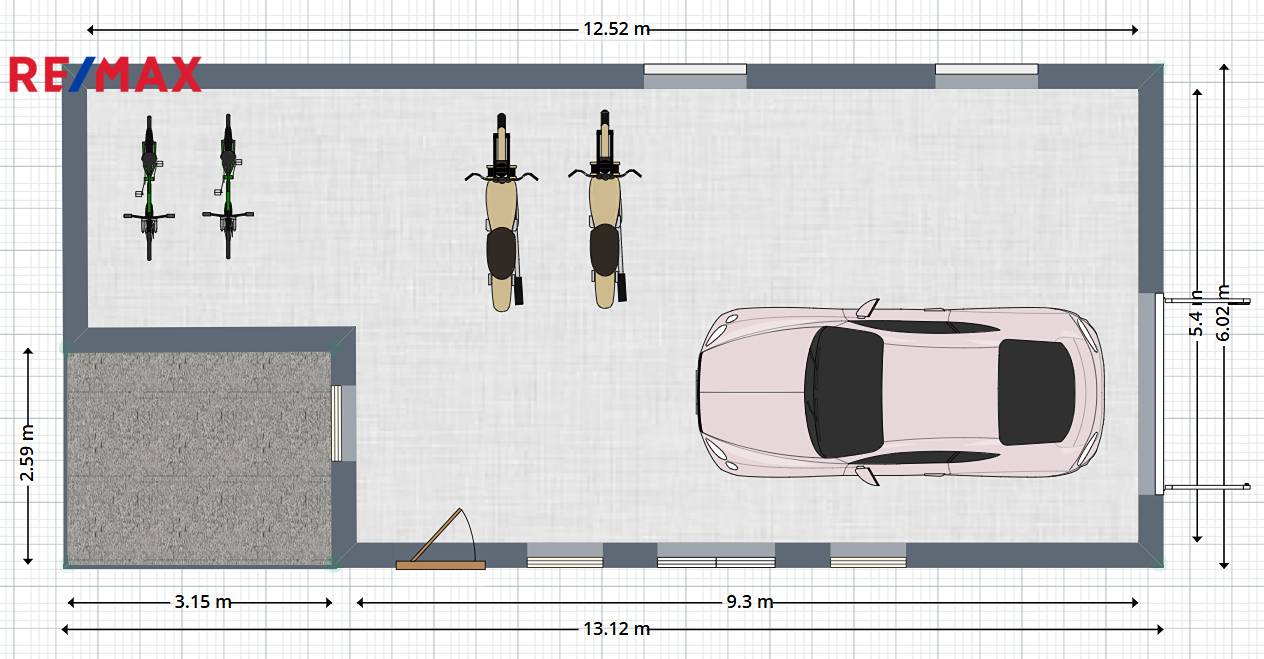Select the rightmost window on bottom wall
Viewport: 1264px width, 659px height.
click(x=868, y=556)
